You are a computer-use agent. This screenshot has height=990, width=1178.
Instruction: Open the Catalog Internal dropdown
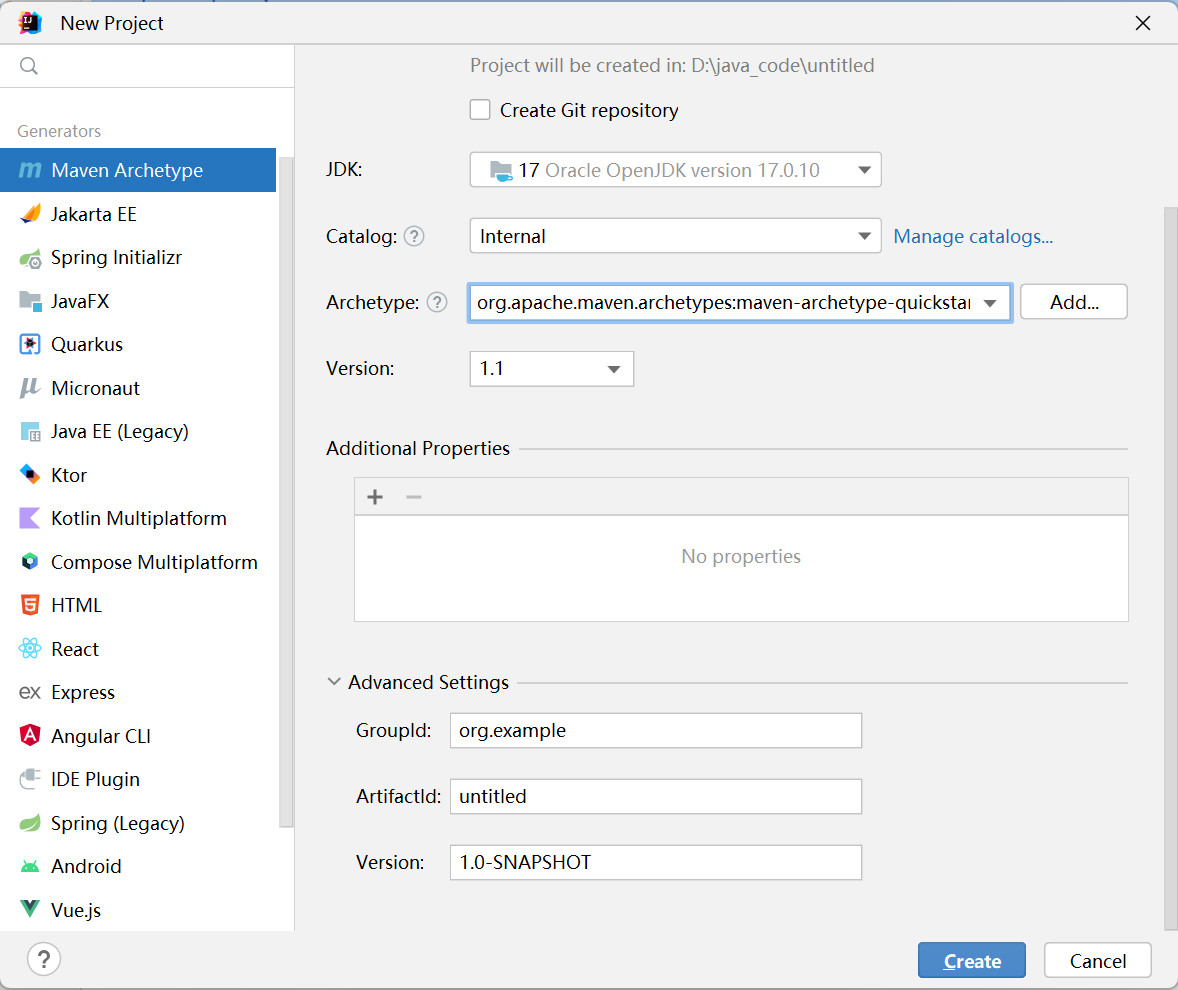coord(675,236)
